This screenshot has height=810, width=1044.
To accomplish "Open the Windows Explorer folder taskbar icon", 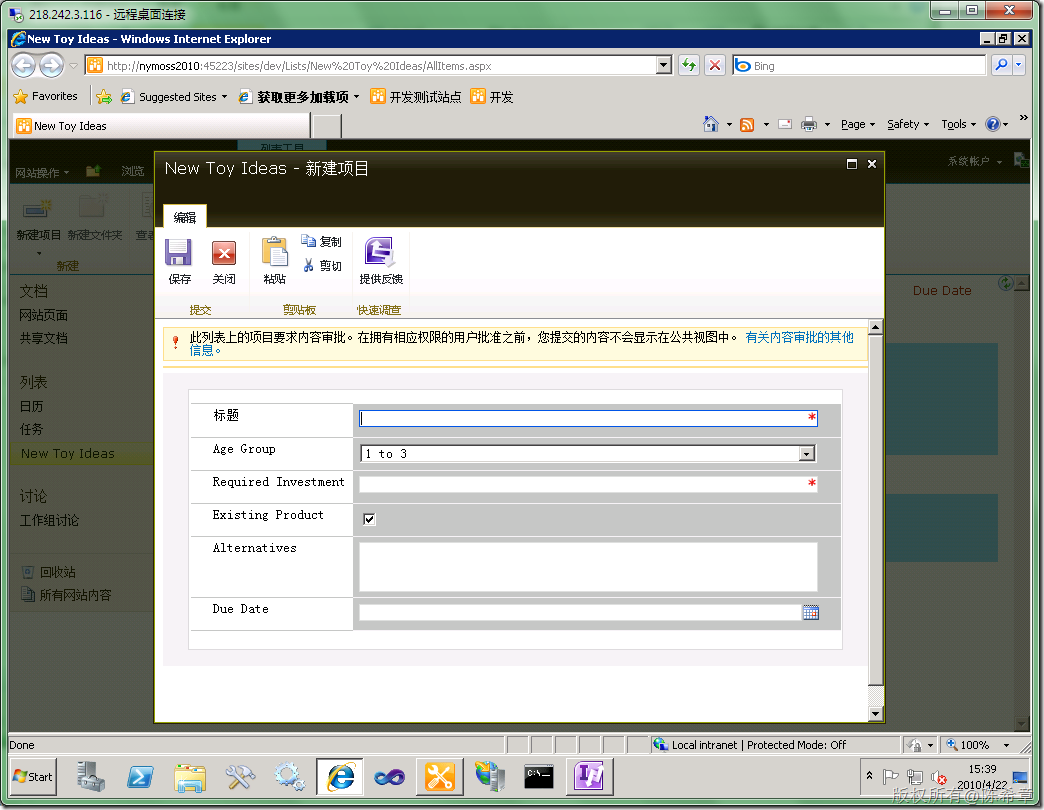I will pos(190,777).
